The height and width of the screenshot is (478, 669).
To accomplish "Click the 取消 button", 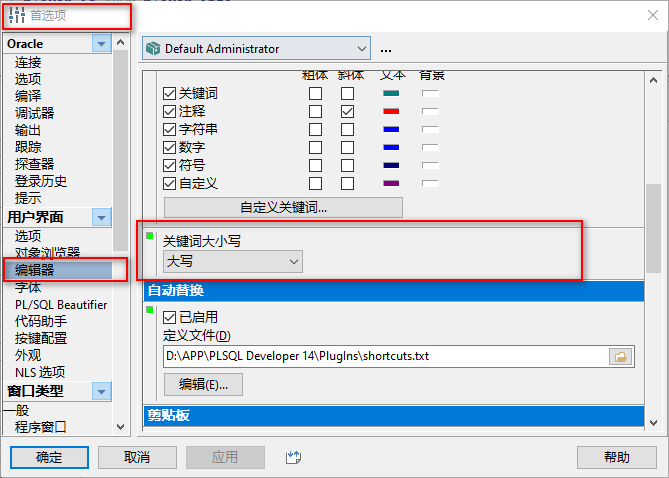I will click(x=137, y=458).
